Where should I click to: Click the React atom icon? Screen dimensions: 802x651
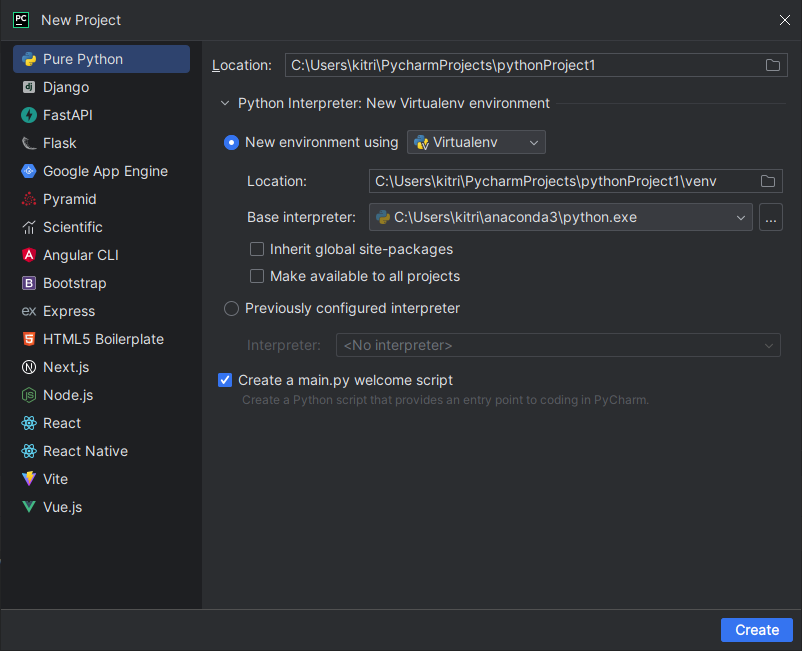pyautogui.click(x=29, y=423)
